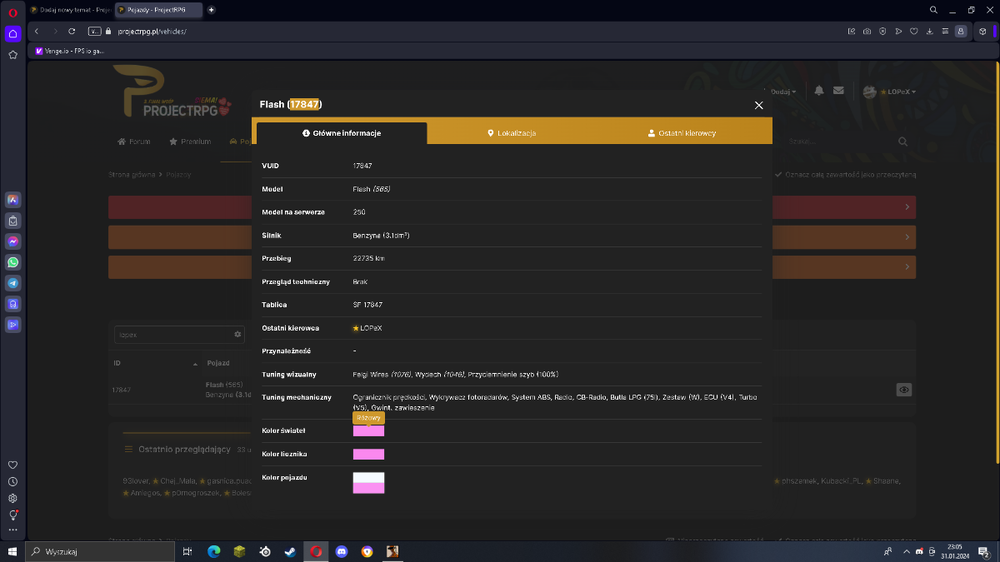Go back to the previous page
Image resolution: width=1000 pixels, height=562 pixels.
click(37, 31)
